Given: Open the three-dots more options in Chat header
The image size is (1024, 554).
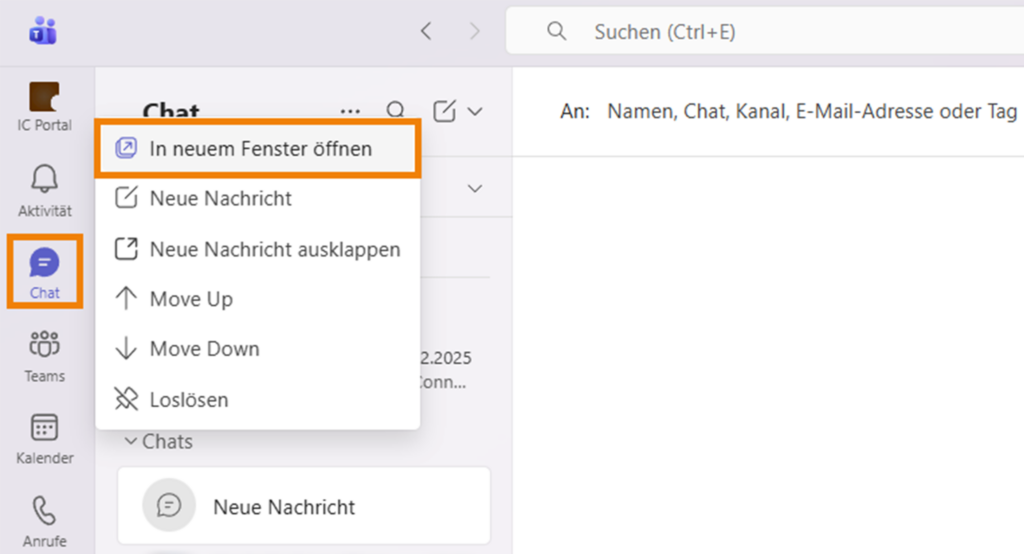Looking at the screenshot, I should [350, 111].
